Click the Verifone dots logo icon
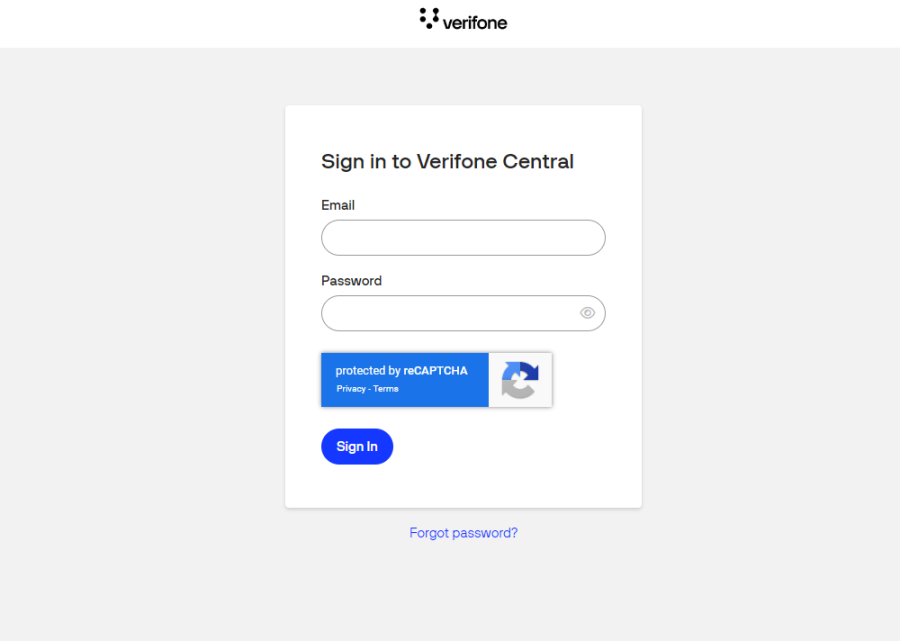 [429, 18]
